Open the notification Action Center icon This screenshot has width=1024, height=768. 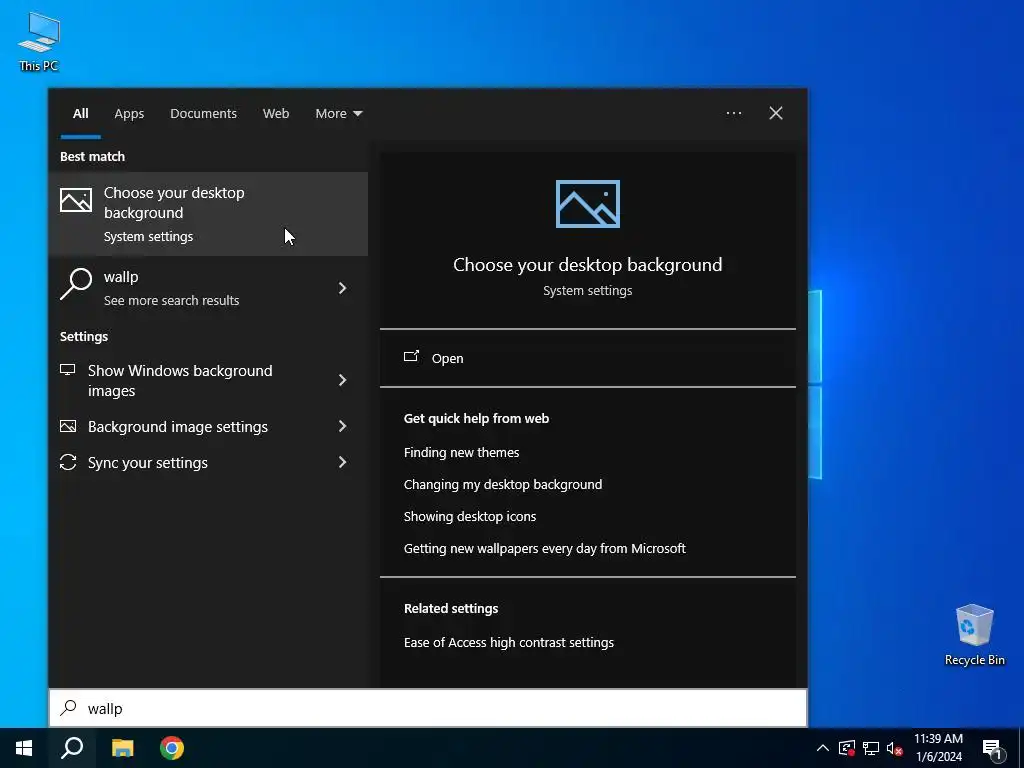coord(991,748)
